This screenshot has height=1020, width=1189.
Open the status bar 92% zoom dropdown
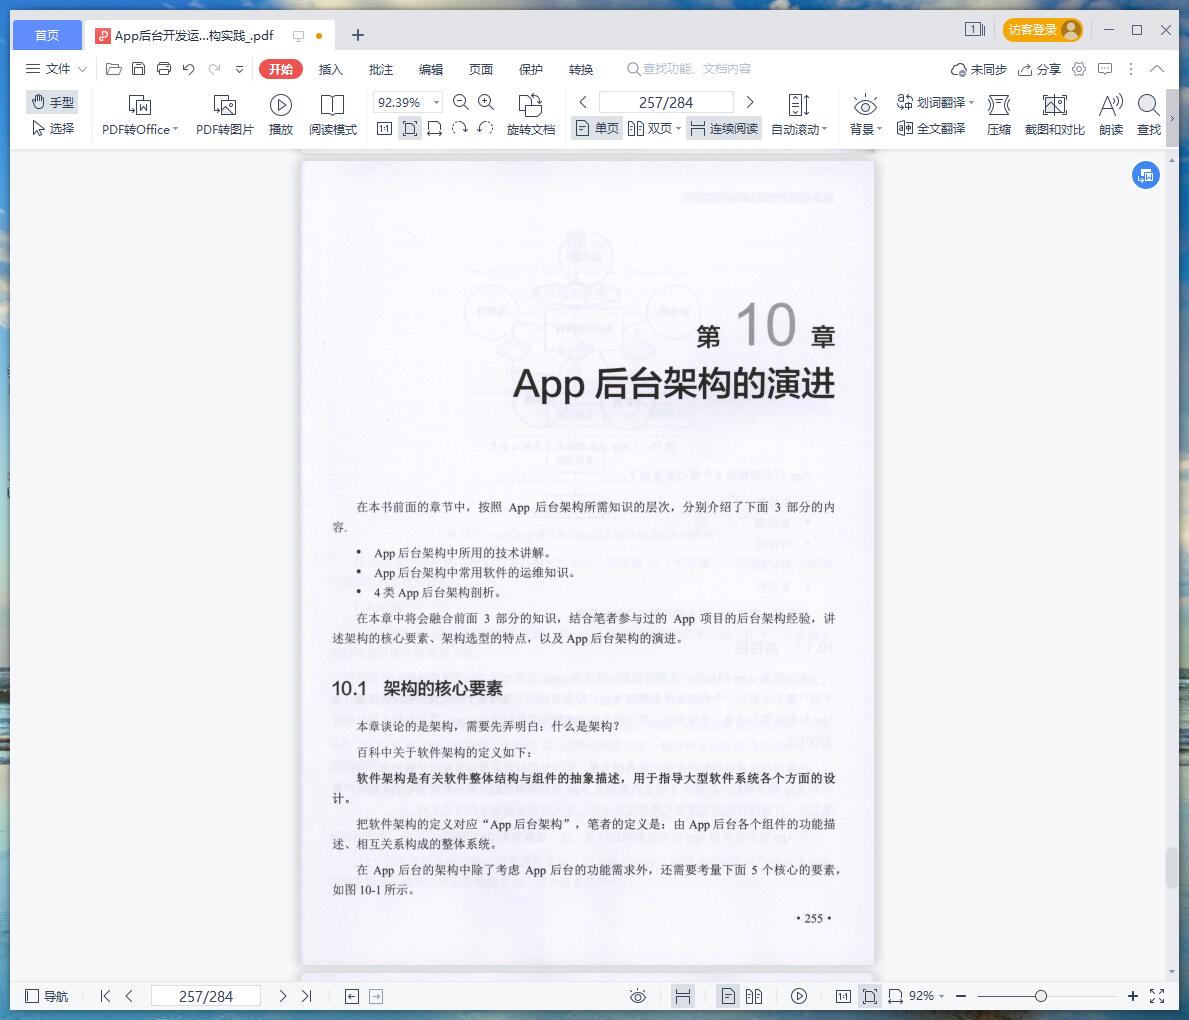[x=941, y=996]
